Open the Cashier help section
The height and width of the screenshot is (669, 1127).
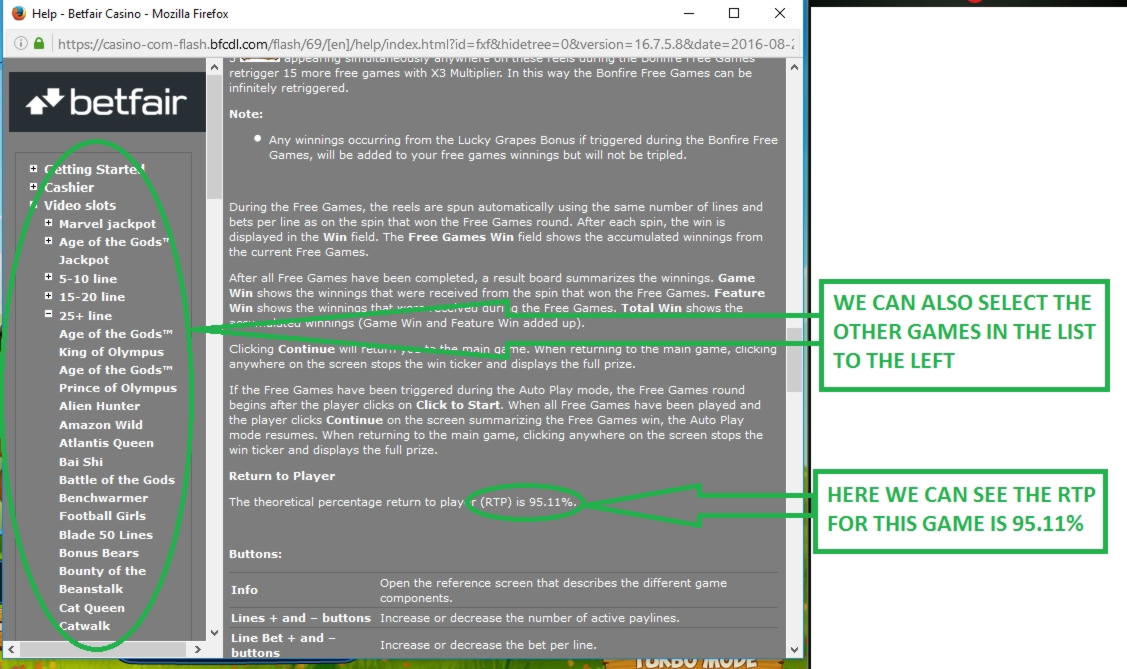pyautogui.click(x=69, y=187)
